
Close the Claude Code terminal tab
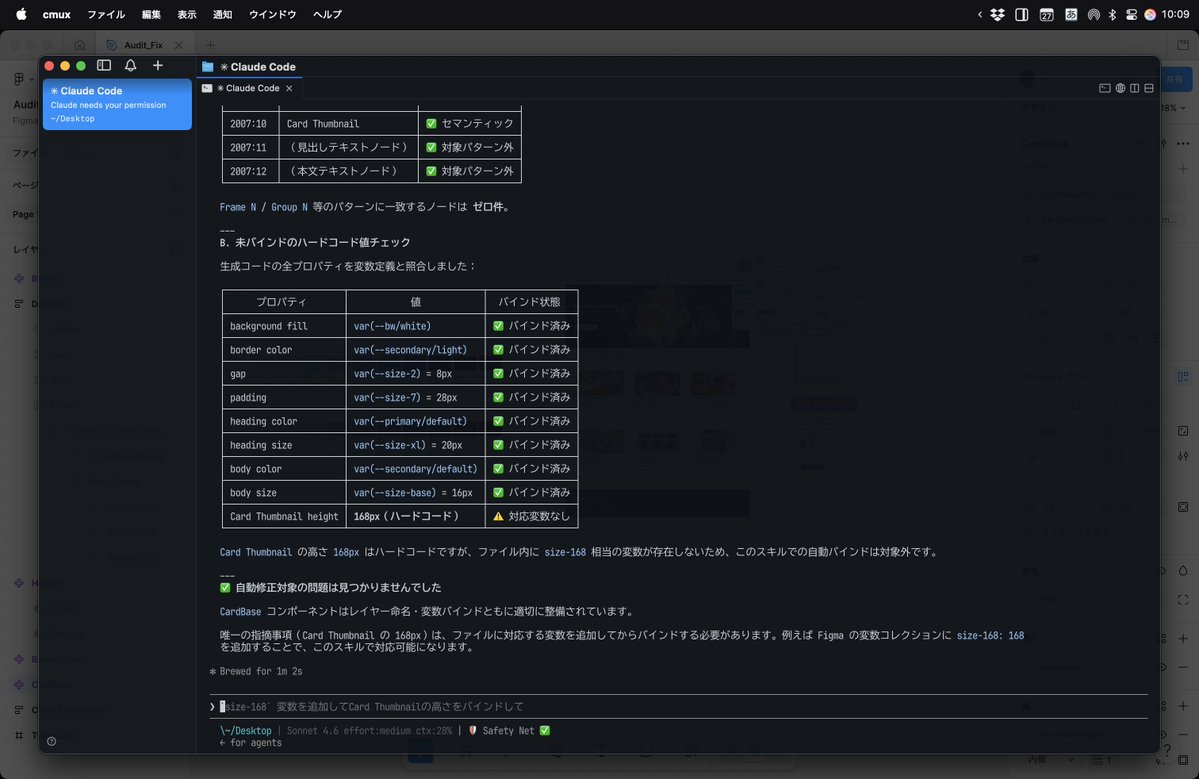[289, 88]
